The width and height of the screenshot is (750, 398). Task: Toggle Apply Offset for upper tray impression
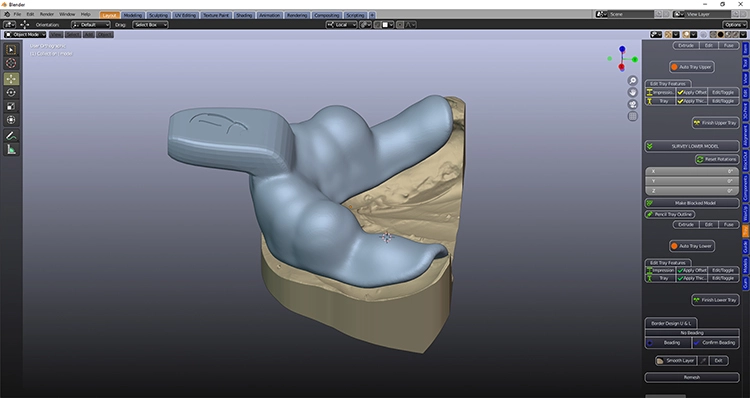pyautogui.click(x=692, y=92)
